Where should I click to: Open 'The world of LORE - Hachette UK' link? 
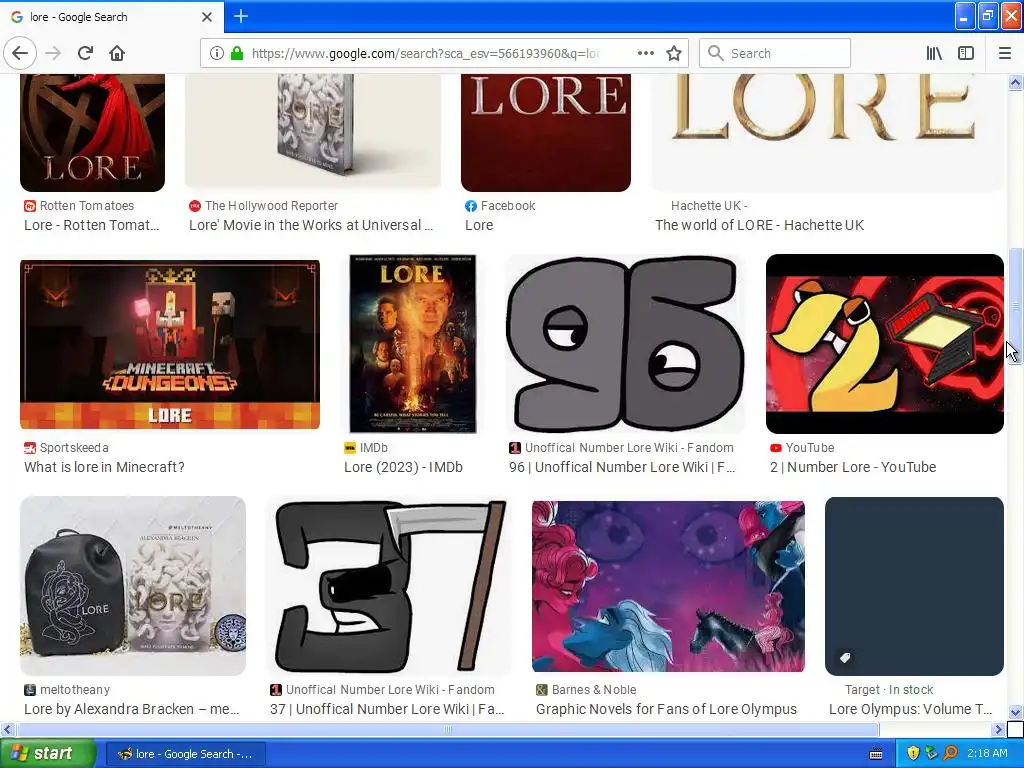[x=759, y=225]
